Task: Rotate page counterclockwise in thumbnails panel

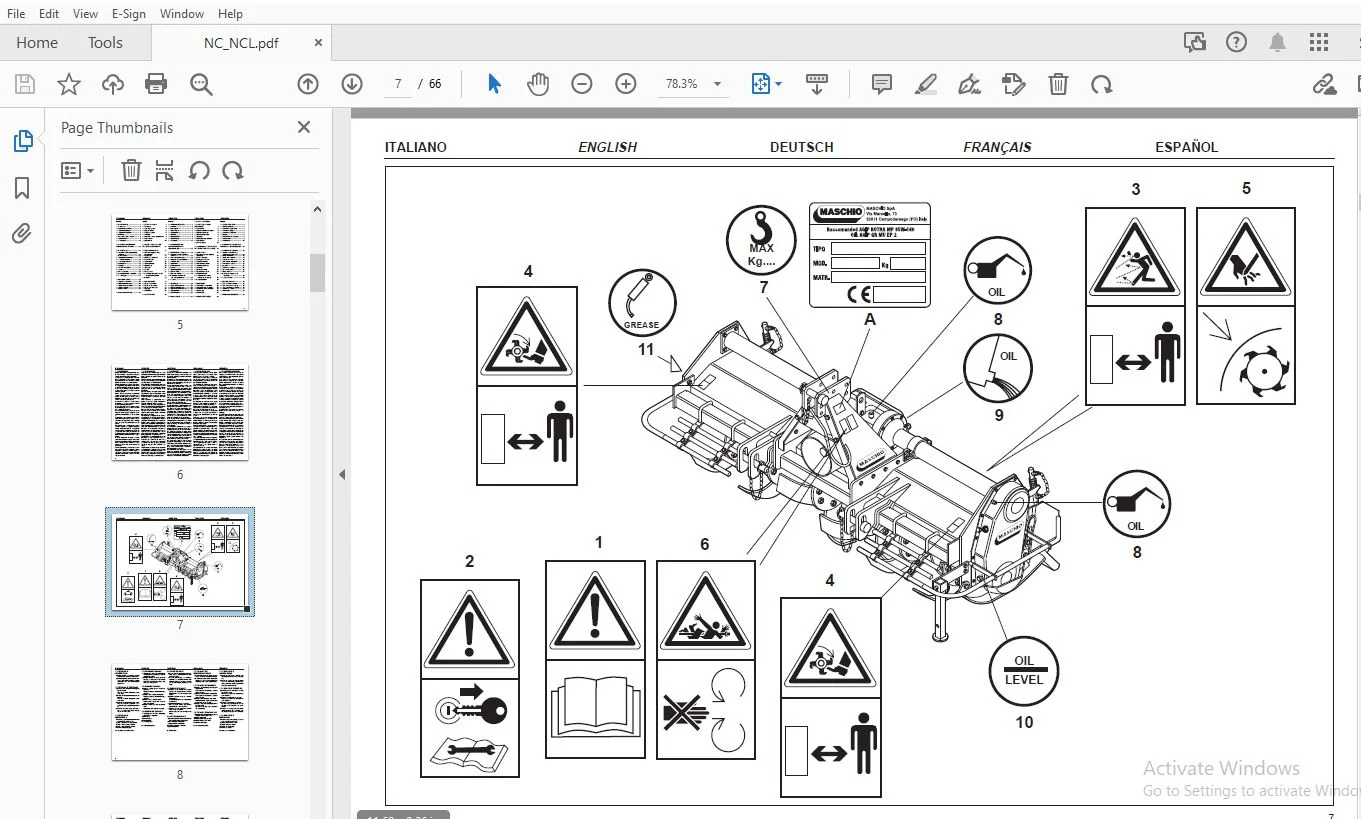Action: coord(199,171)
